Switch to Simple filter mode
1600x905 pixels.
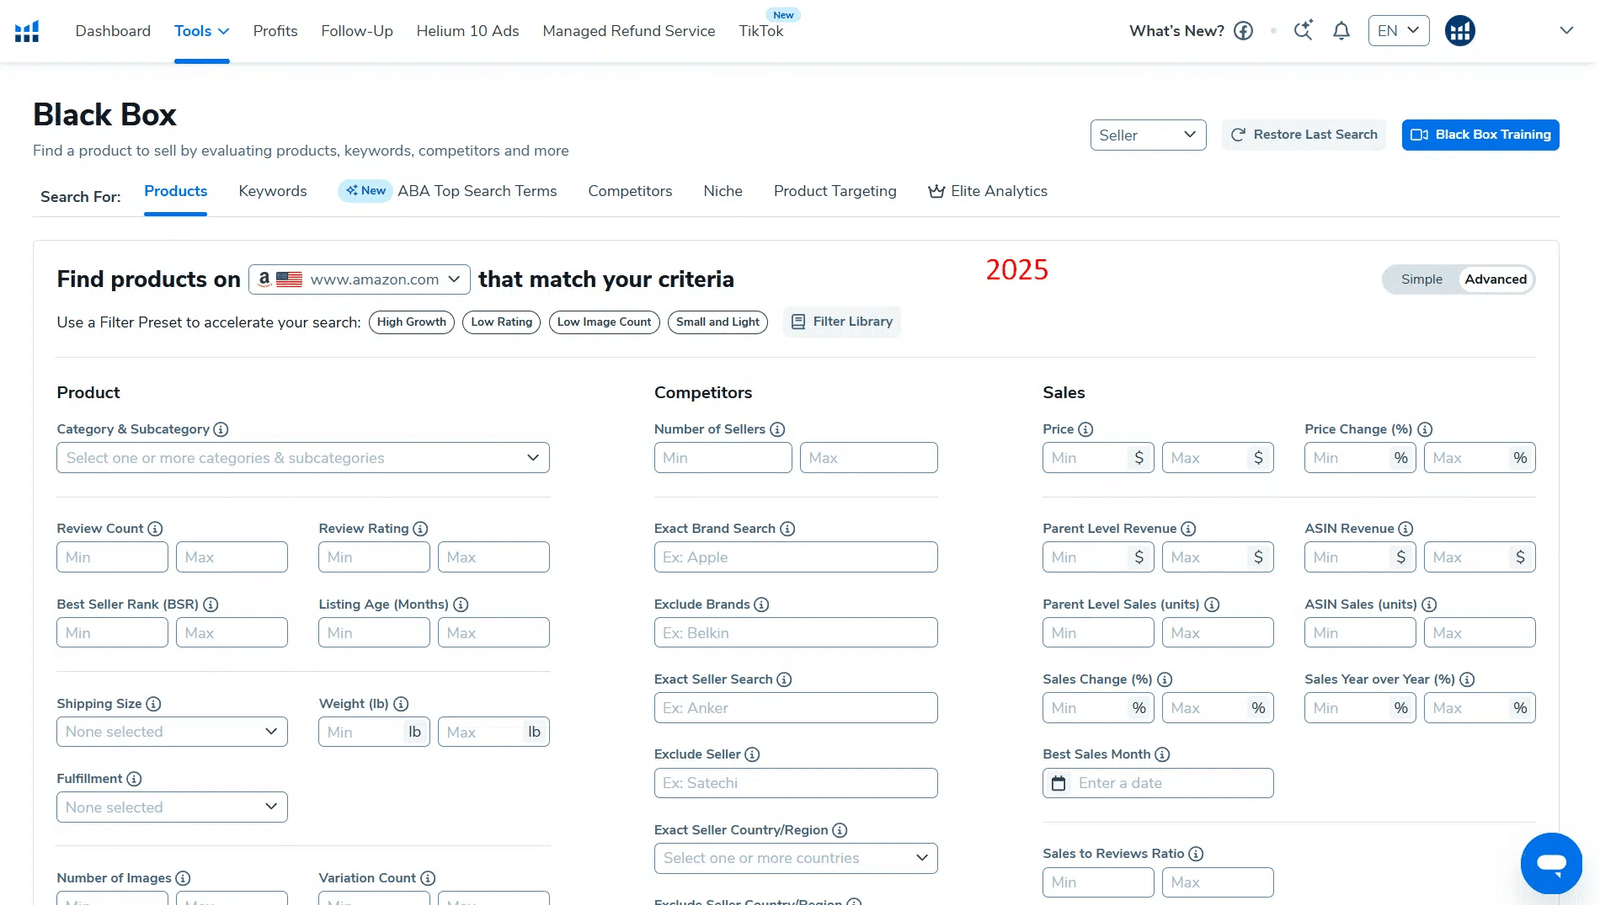tap(1421, 280)
